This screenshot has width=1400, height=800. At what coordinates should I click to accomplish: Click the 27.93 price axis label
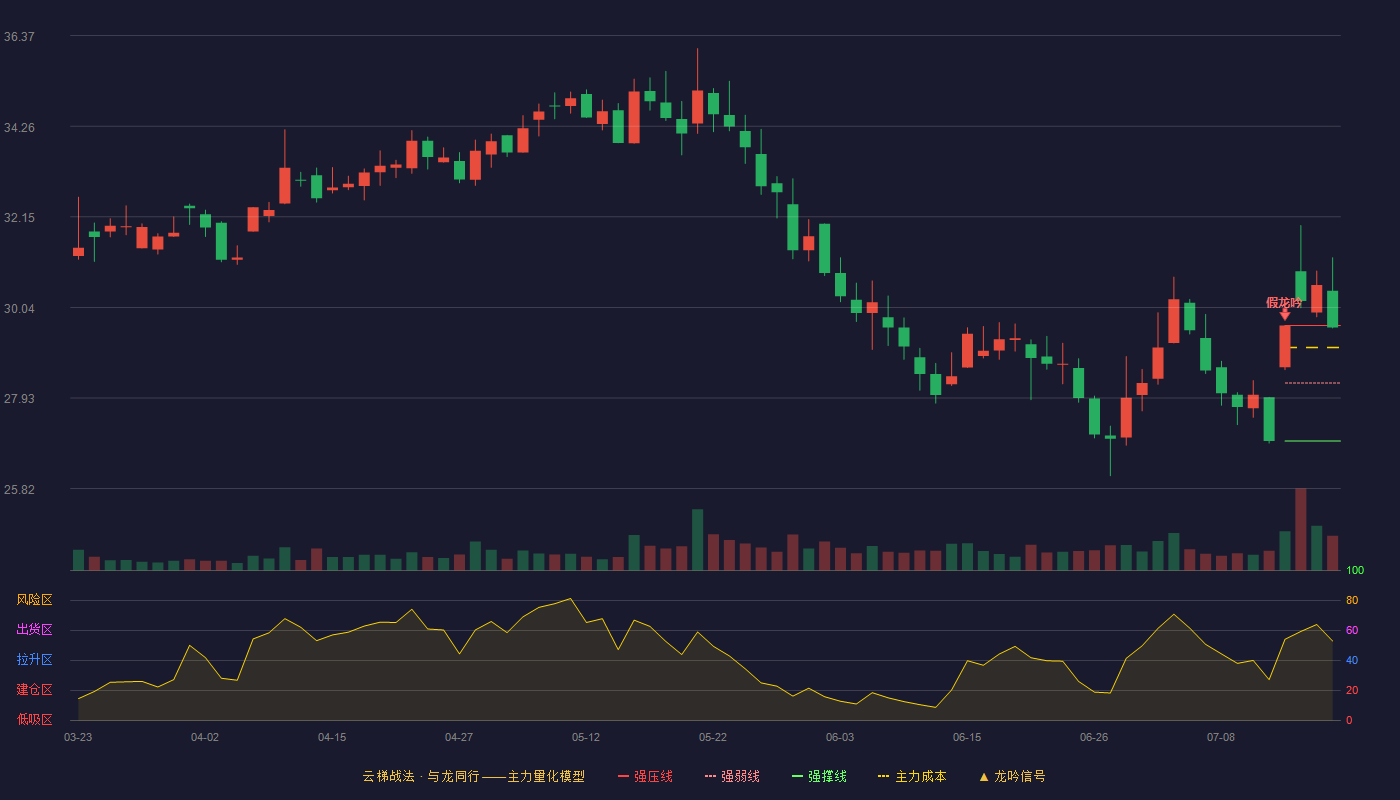19,399
